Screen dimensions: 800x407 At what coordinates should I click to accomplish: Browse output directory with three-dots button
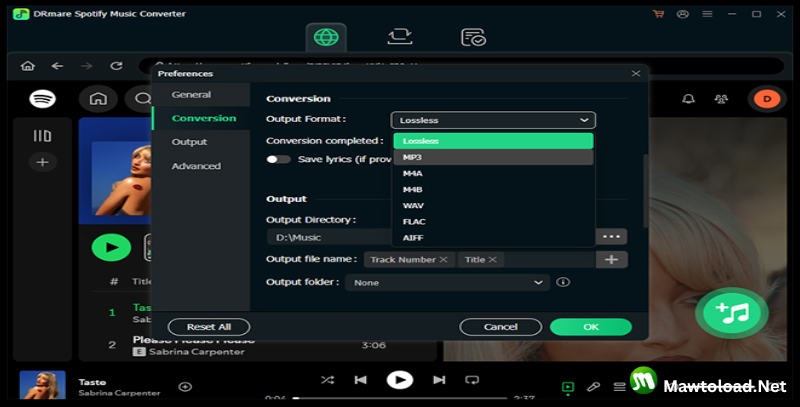pos(611,237)
